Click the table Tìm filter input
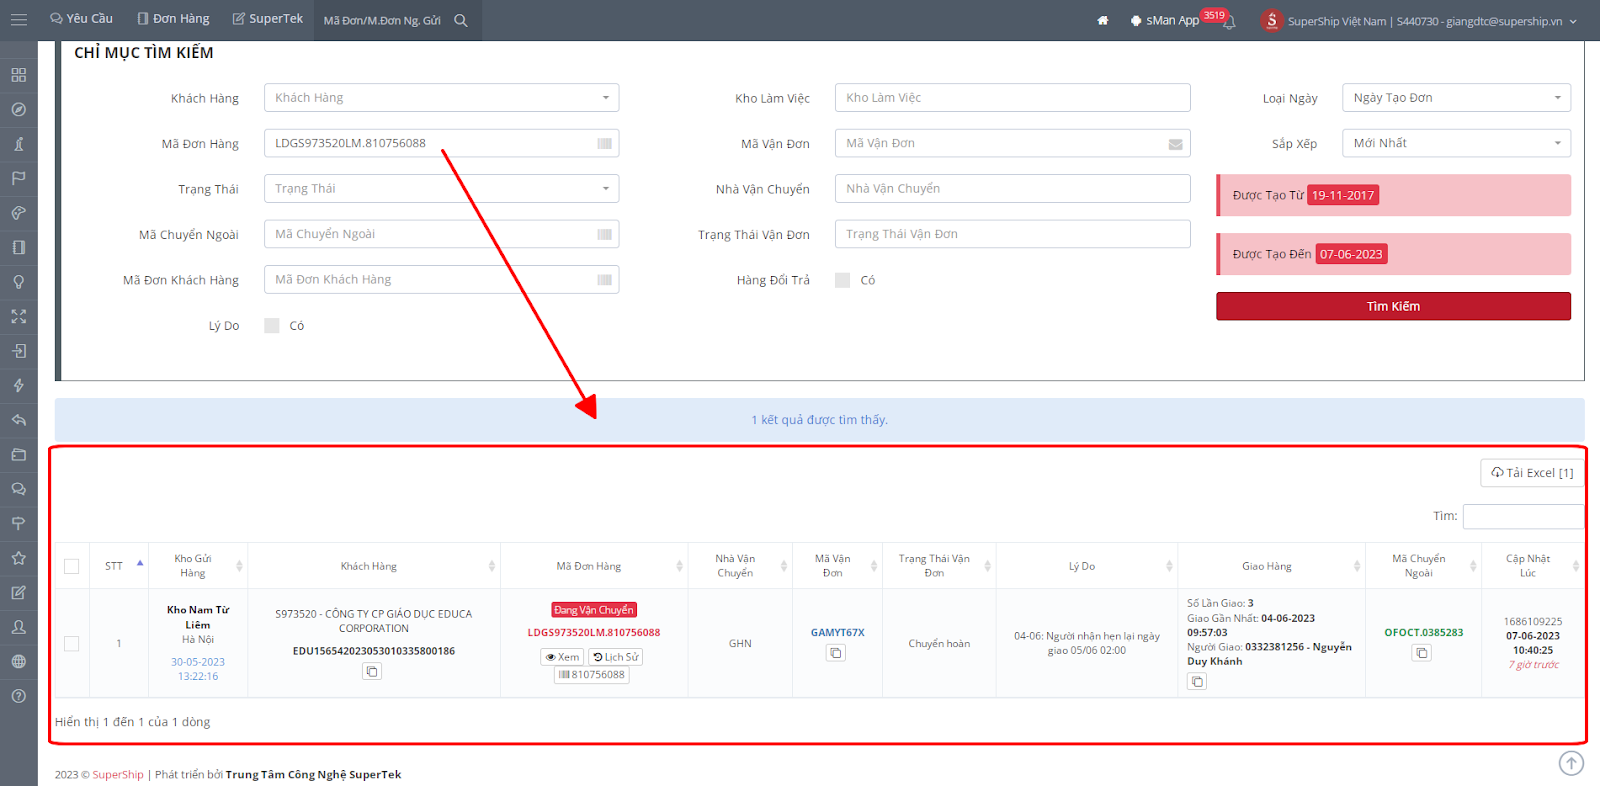The image size is (1600, 786). tap(1523, 516)
